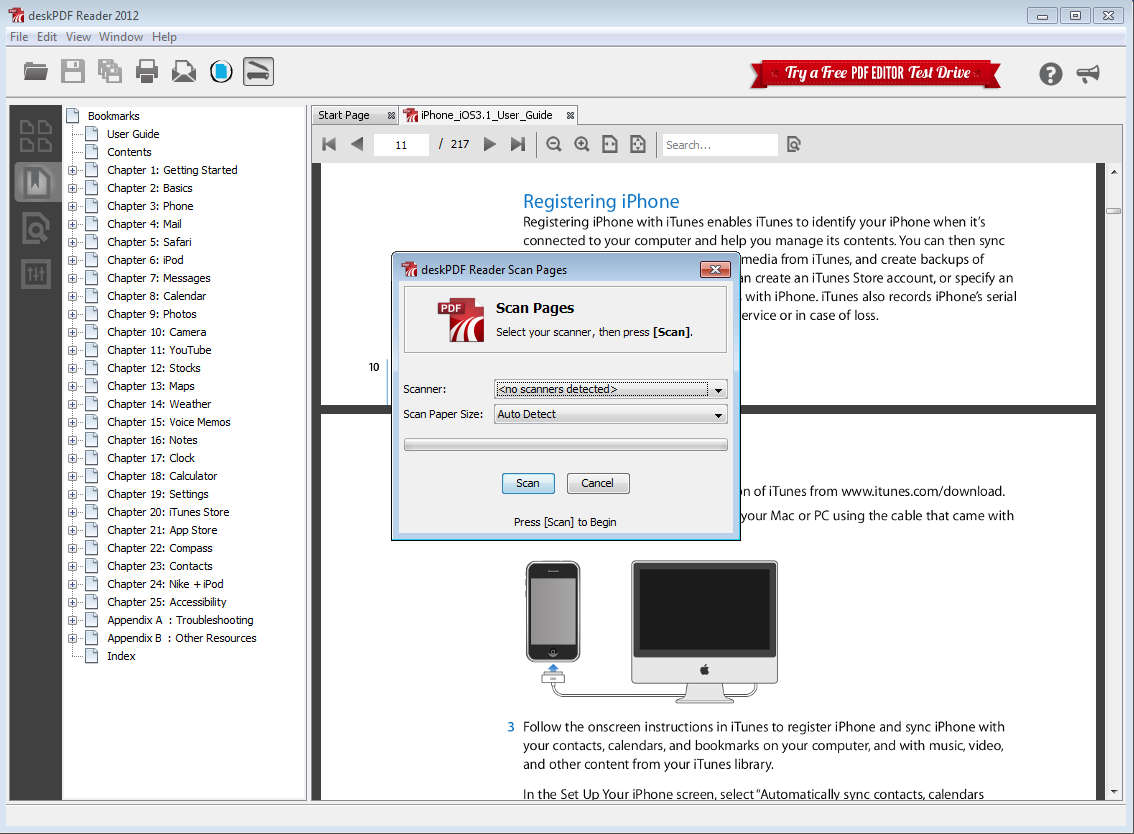Click the help question mark icon
This screenshot has height=834, width=1134.
(x=1050, y=73)
